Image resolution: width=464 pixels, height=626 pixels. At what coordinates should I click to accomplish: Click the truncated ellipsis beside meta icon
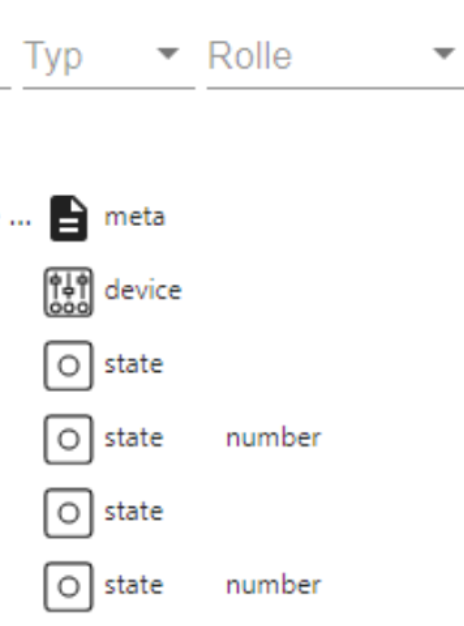(20, 223)
